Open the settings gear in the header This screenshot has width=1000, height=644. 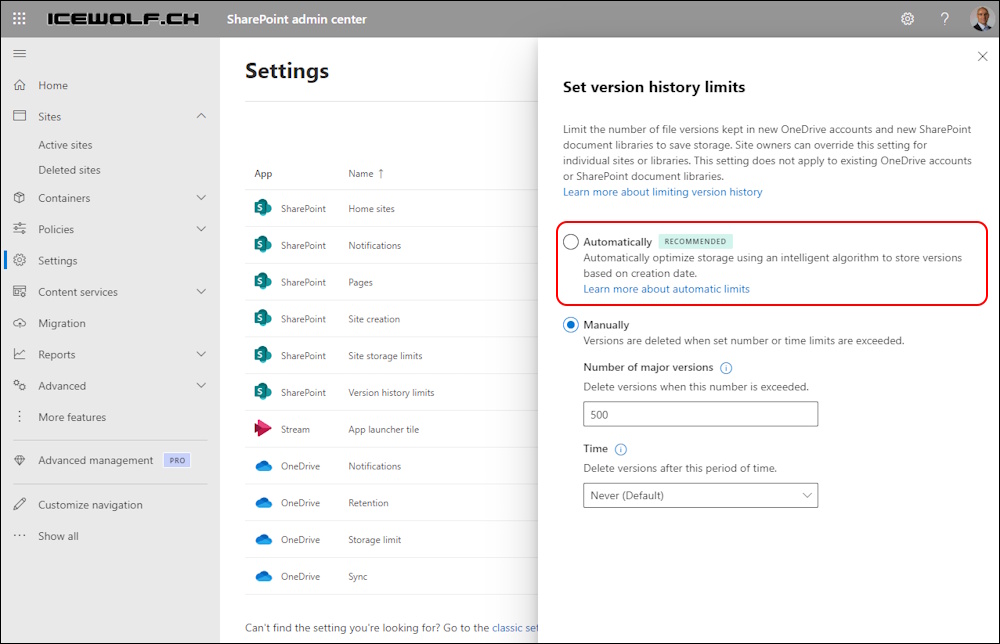coord(908,19)
